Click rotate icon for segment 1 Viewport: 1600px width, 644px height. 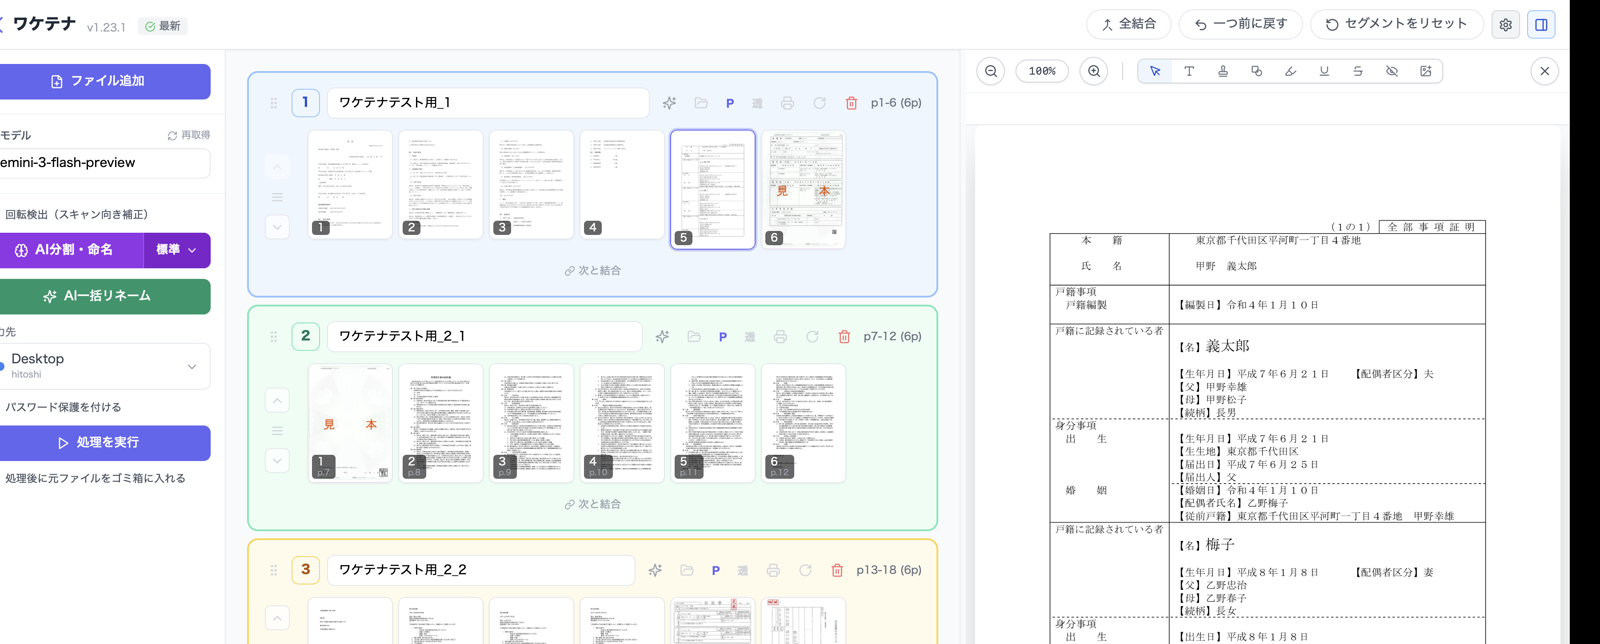pyautogui.click(x=820, y=103)
